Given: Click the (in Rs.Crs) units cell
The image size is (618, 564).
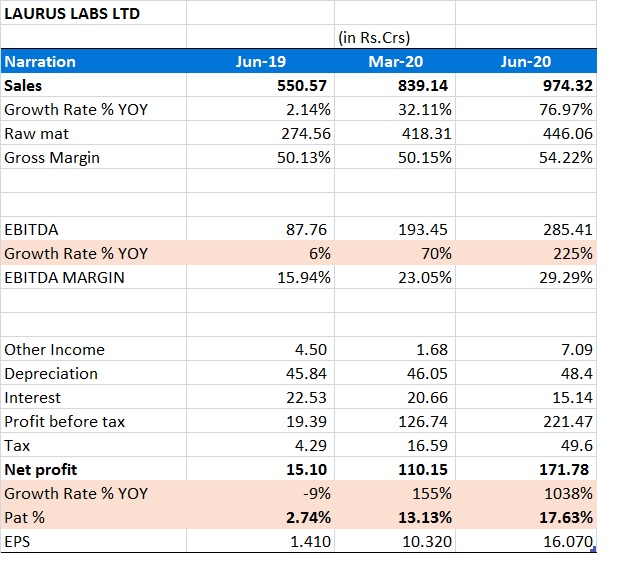Looking at the screenshot, I should pyautogui.click(x=395, y=37).
